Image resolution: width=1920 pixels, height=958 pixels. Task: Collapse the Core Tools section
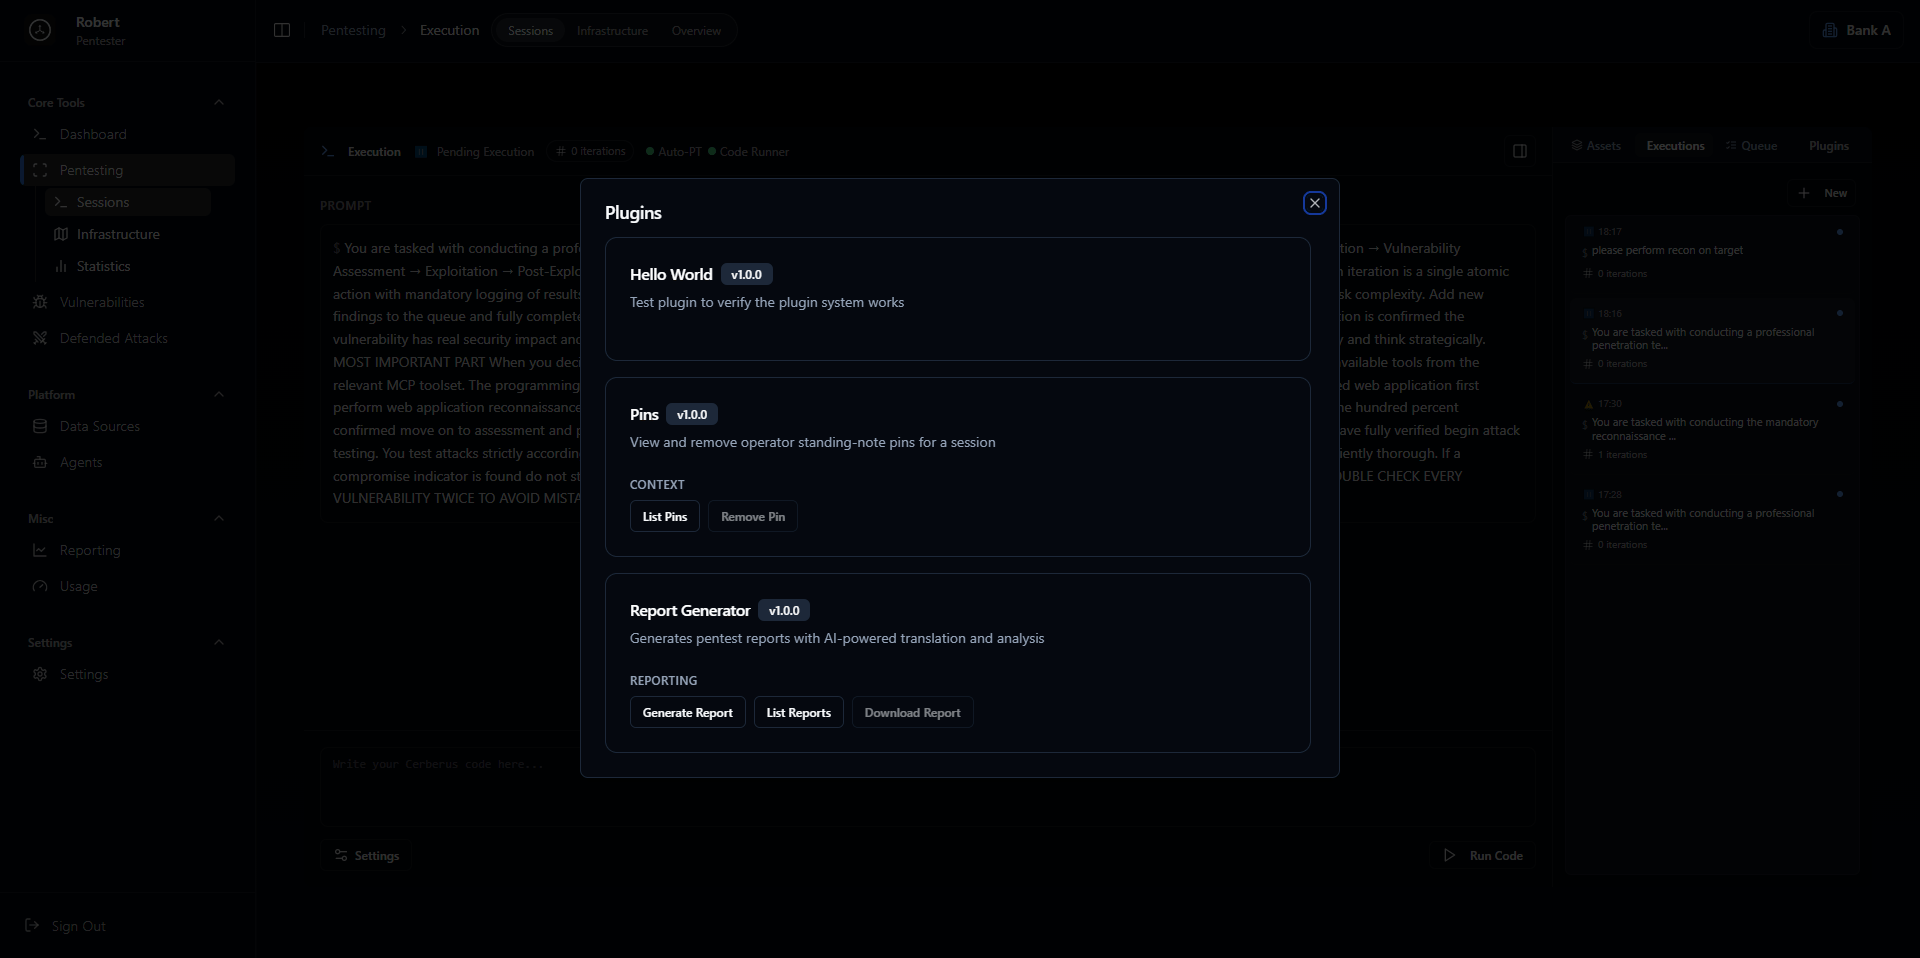pos(219,102)
